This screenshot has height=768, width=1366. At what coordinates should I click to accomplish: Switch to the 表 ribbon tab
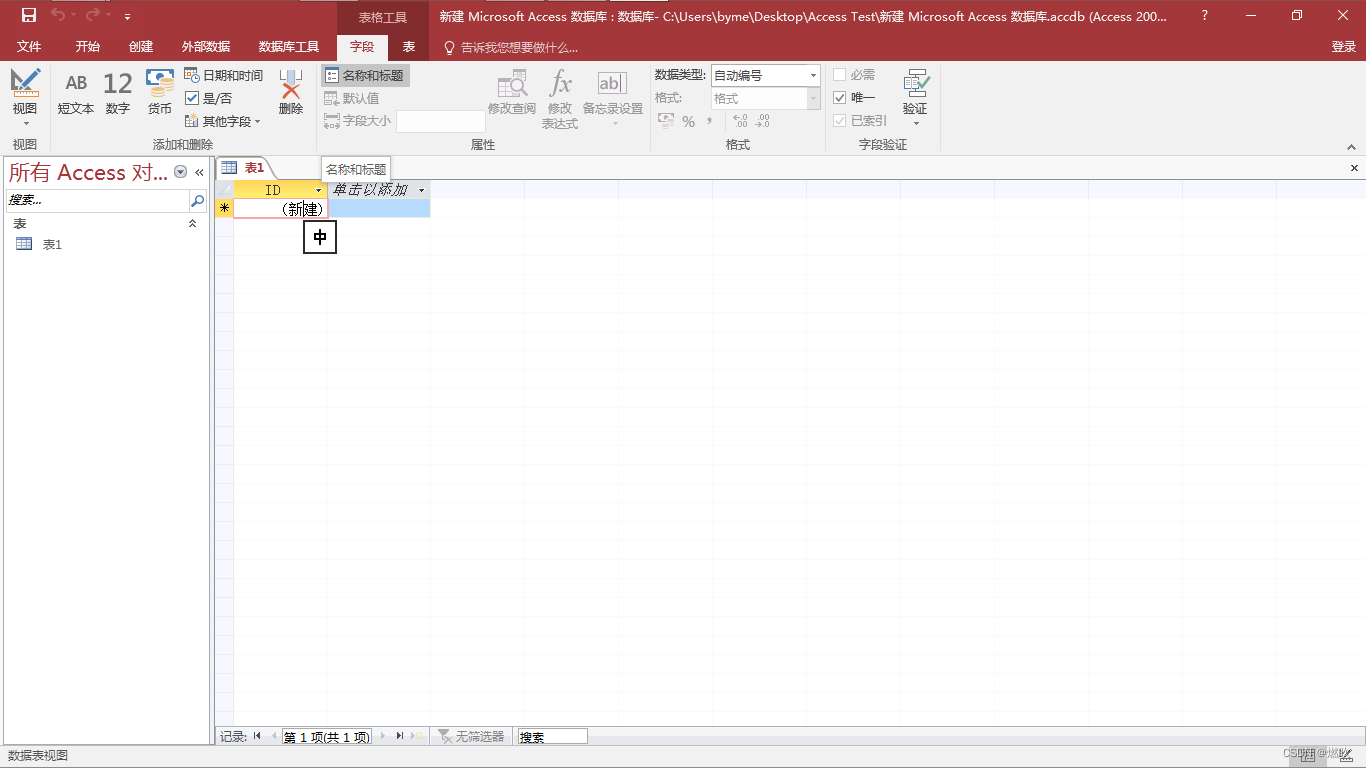[x=409, y=47]
